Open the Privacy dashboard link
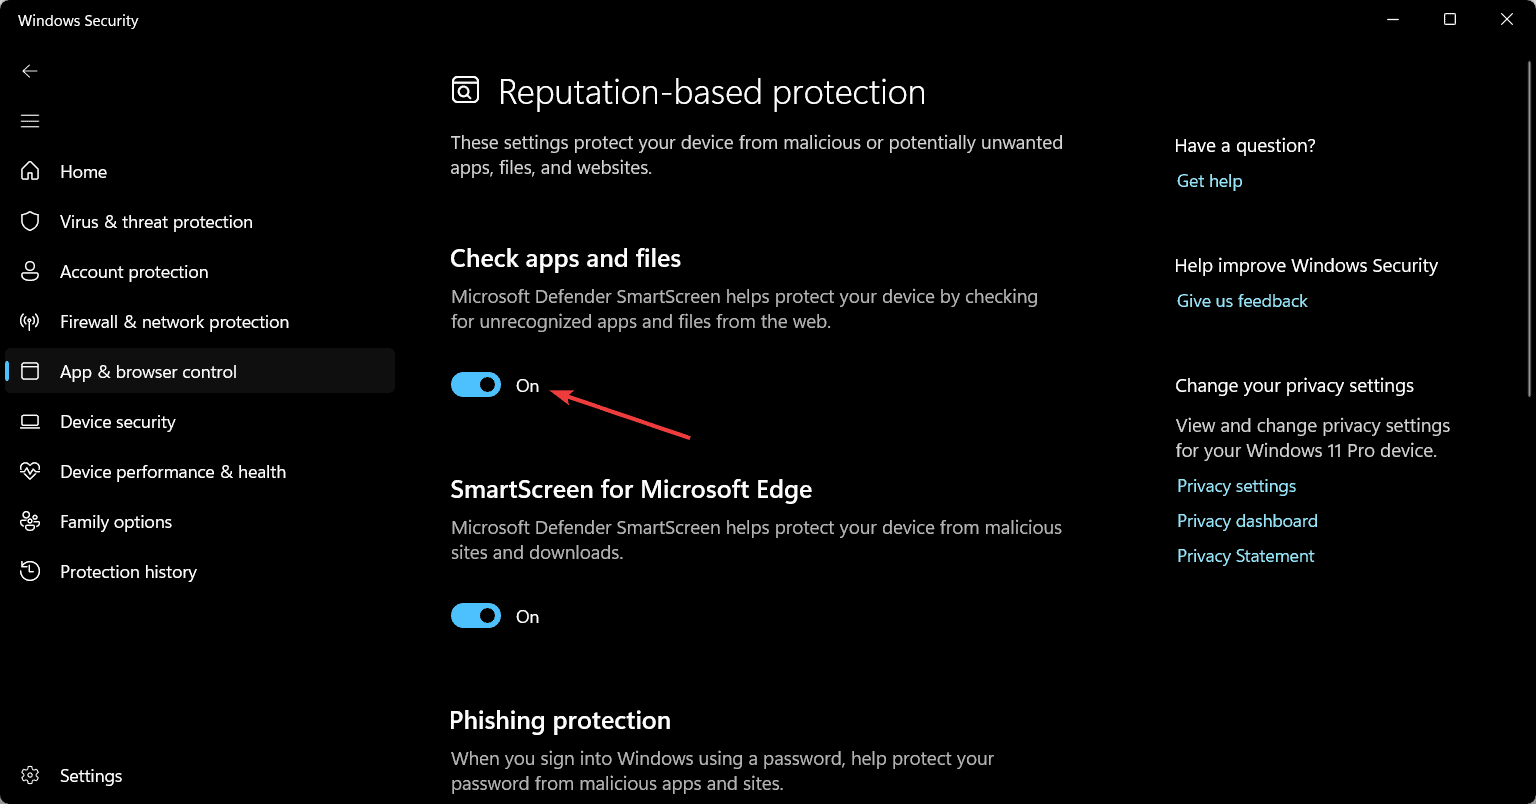This screenshot has height=804, width=1536. point(1247,521)
